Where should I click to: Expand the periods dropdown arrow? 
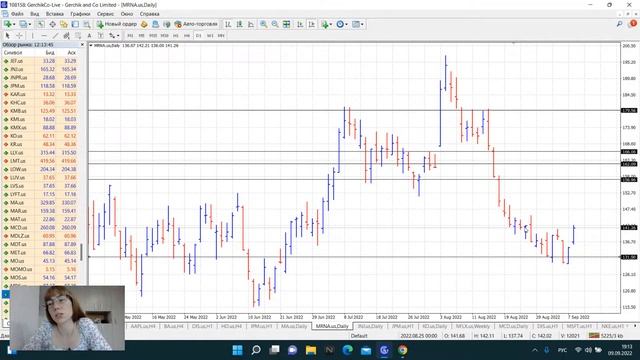[347, 24]
